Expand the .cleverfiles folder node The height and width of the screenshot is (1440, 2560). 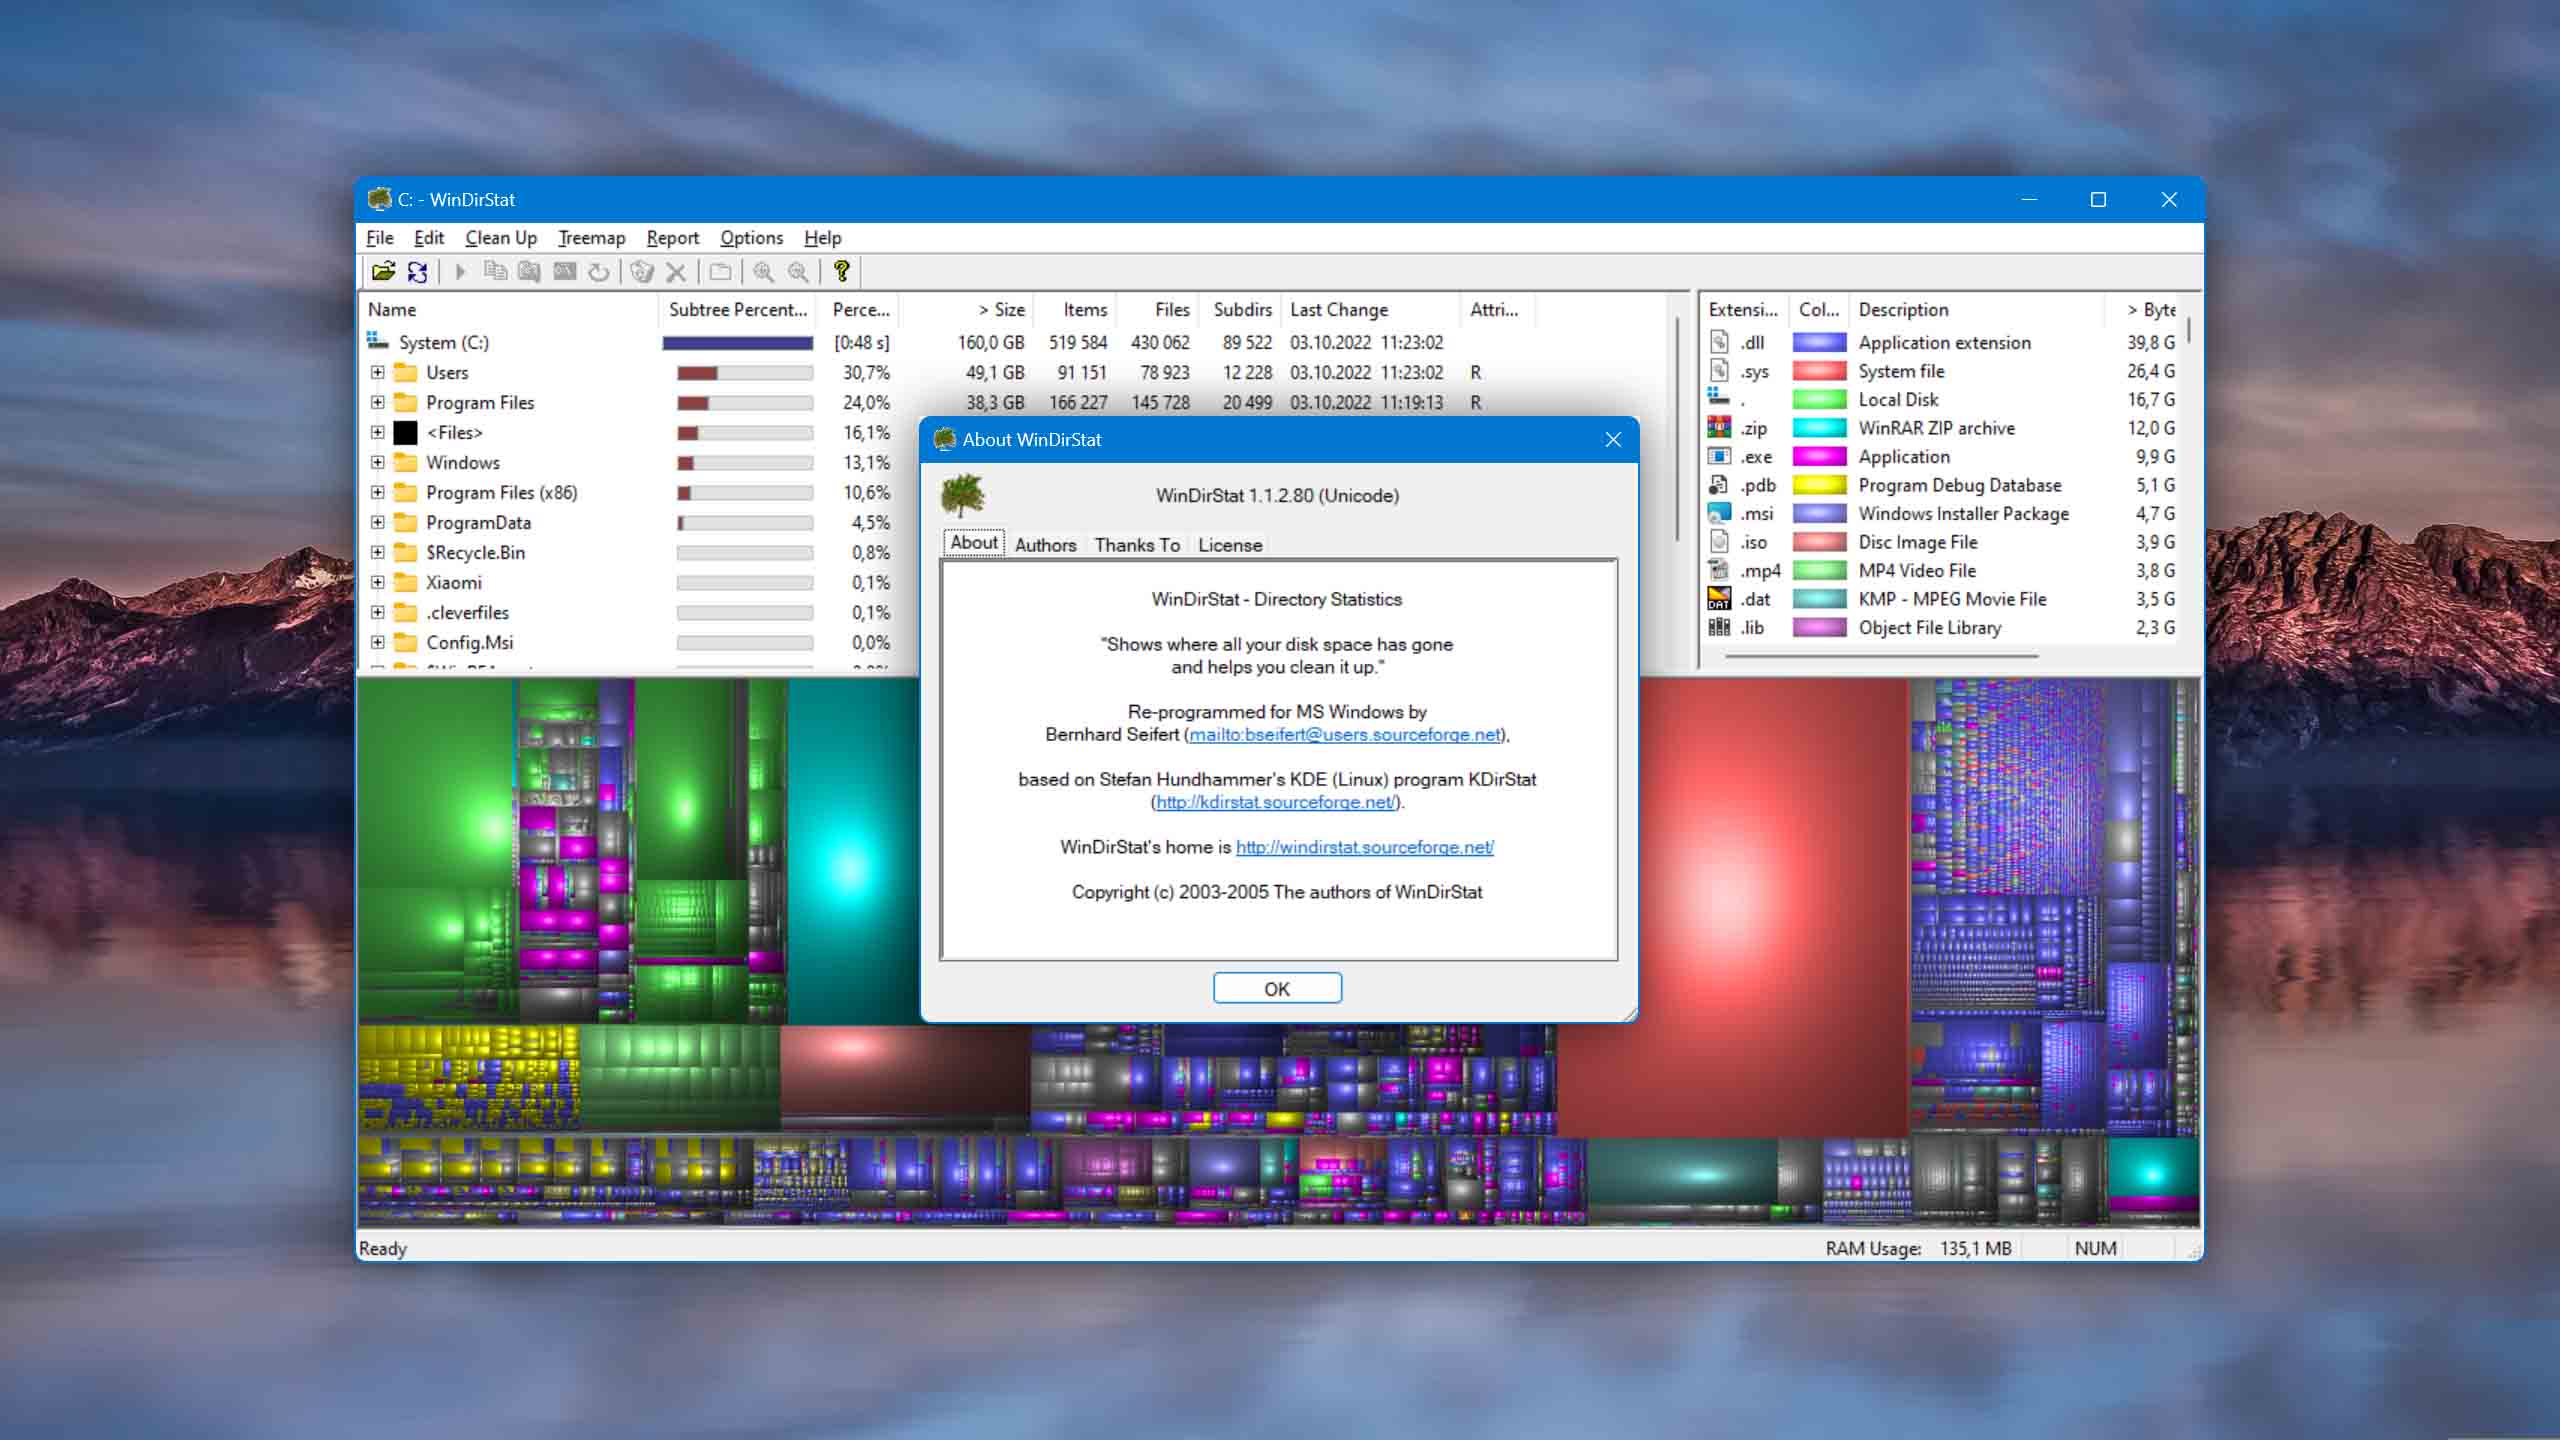tap(377, 613)
